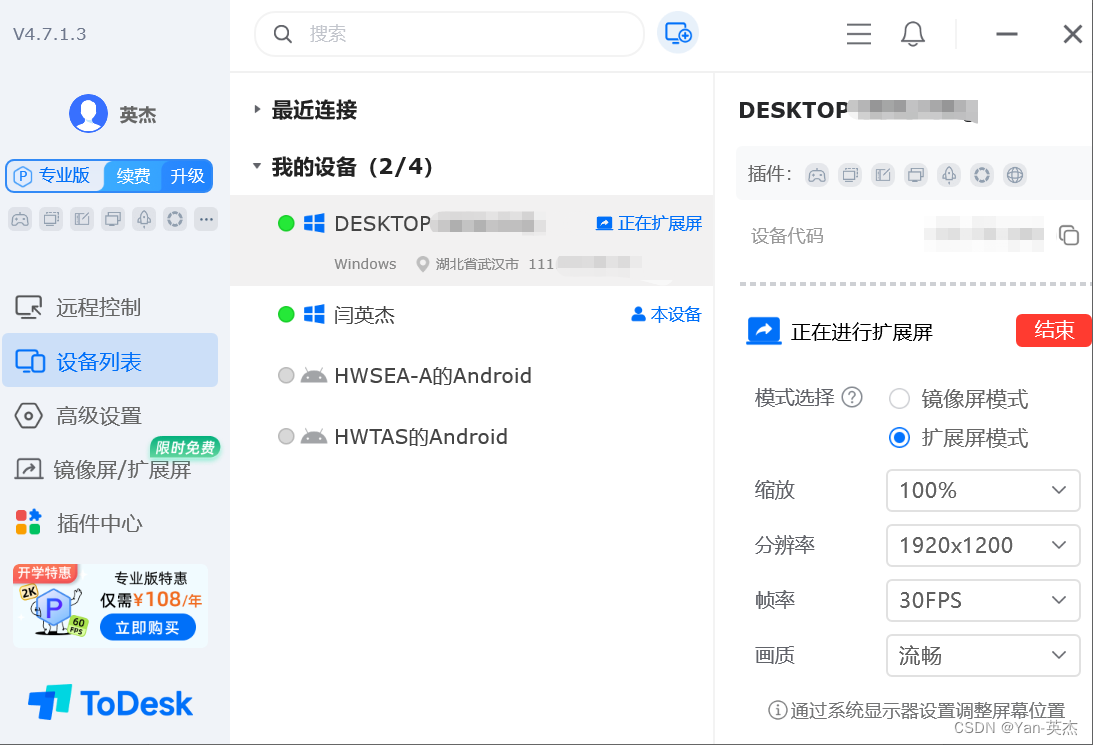Click the rocket plugin icon in device details
The height and width of the screenshot is (745, 1093).
[x=949, y=175]
